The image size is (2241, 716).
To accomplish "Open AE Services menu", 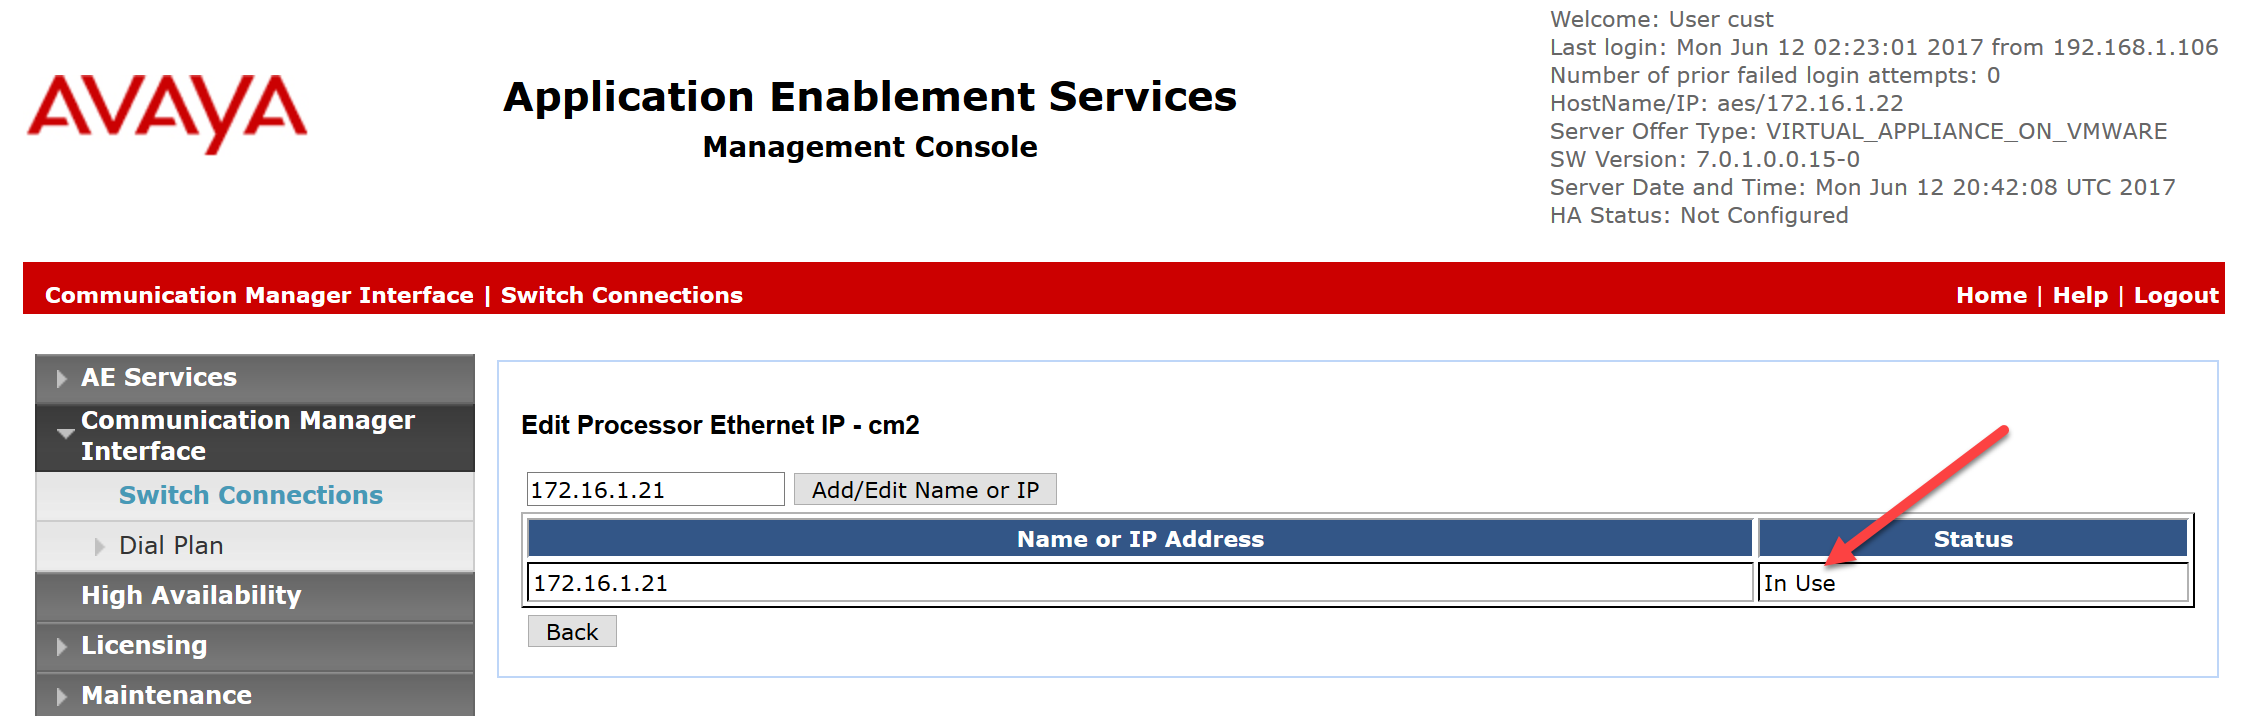I will 159,377.
